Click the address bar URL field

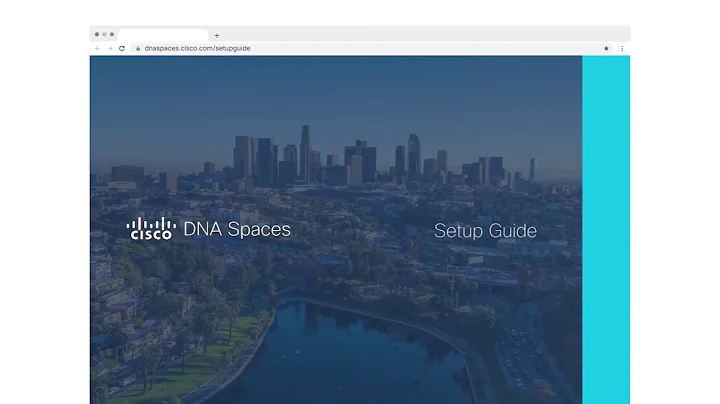point(372,48)
